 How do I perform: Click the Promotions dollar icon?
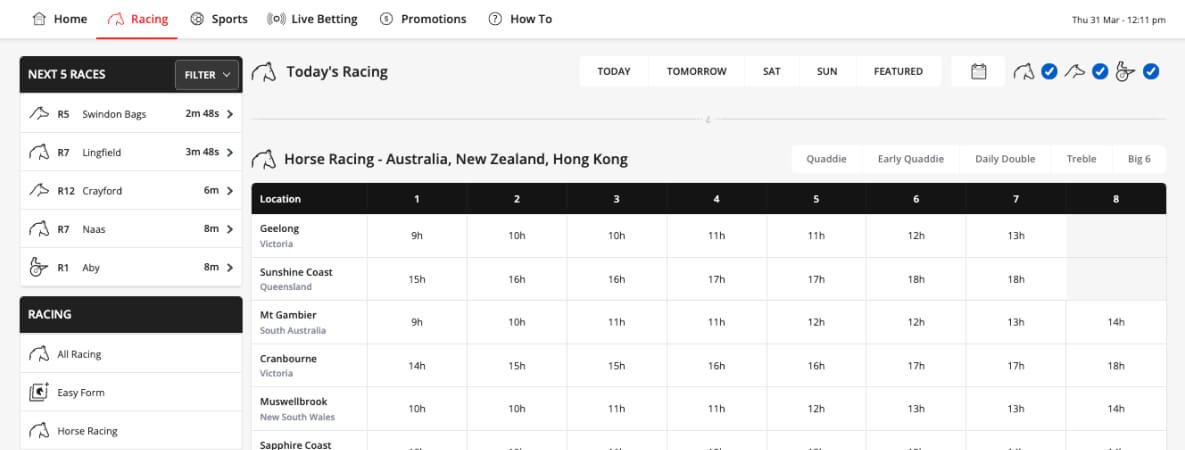pyautogui.click(x=386, y=19)
